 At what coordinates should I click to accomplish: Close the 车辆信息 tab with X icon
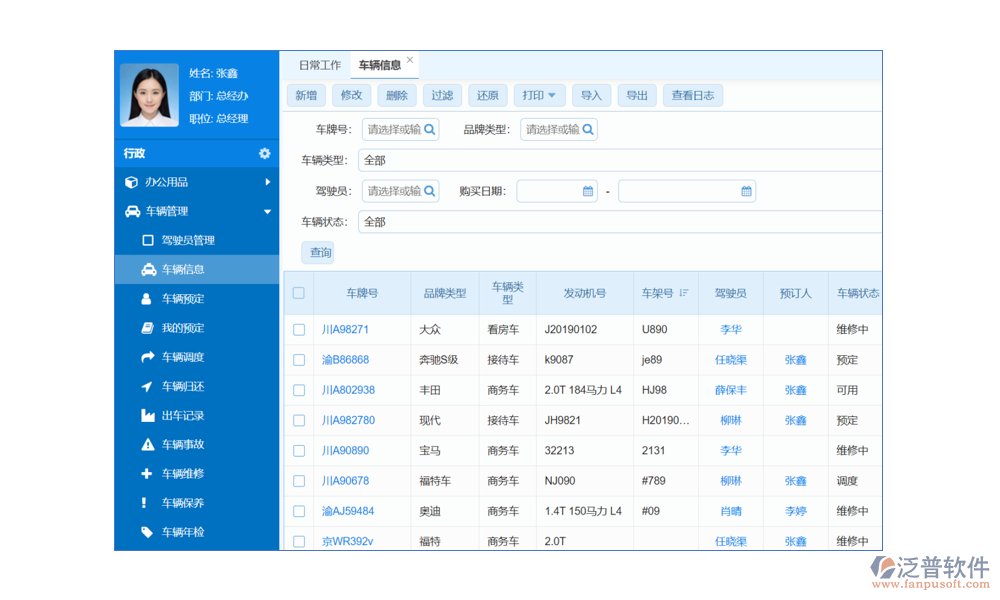410,60
